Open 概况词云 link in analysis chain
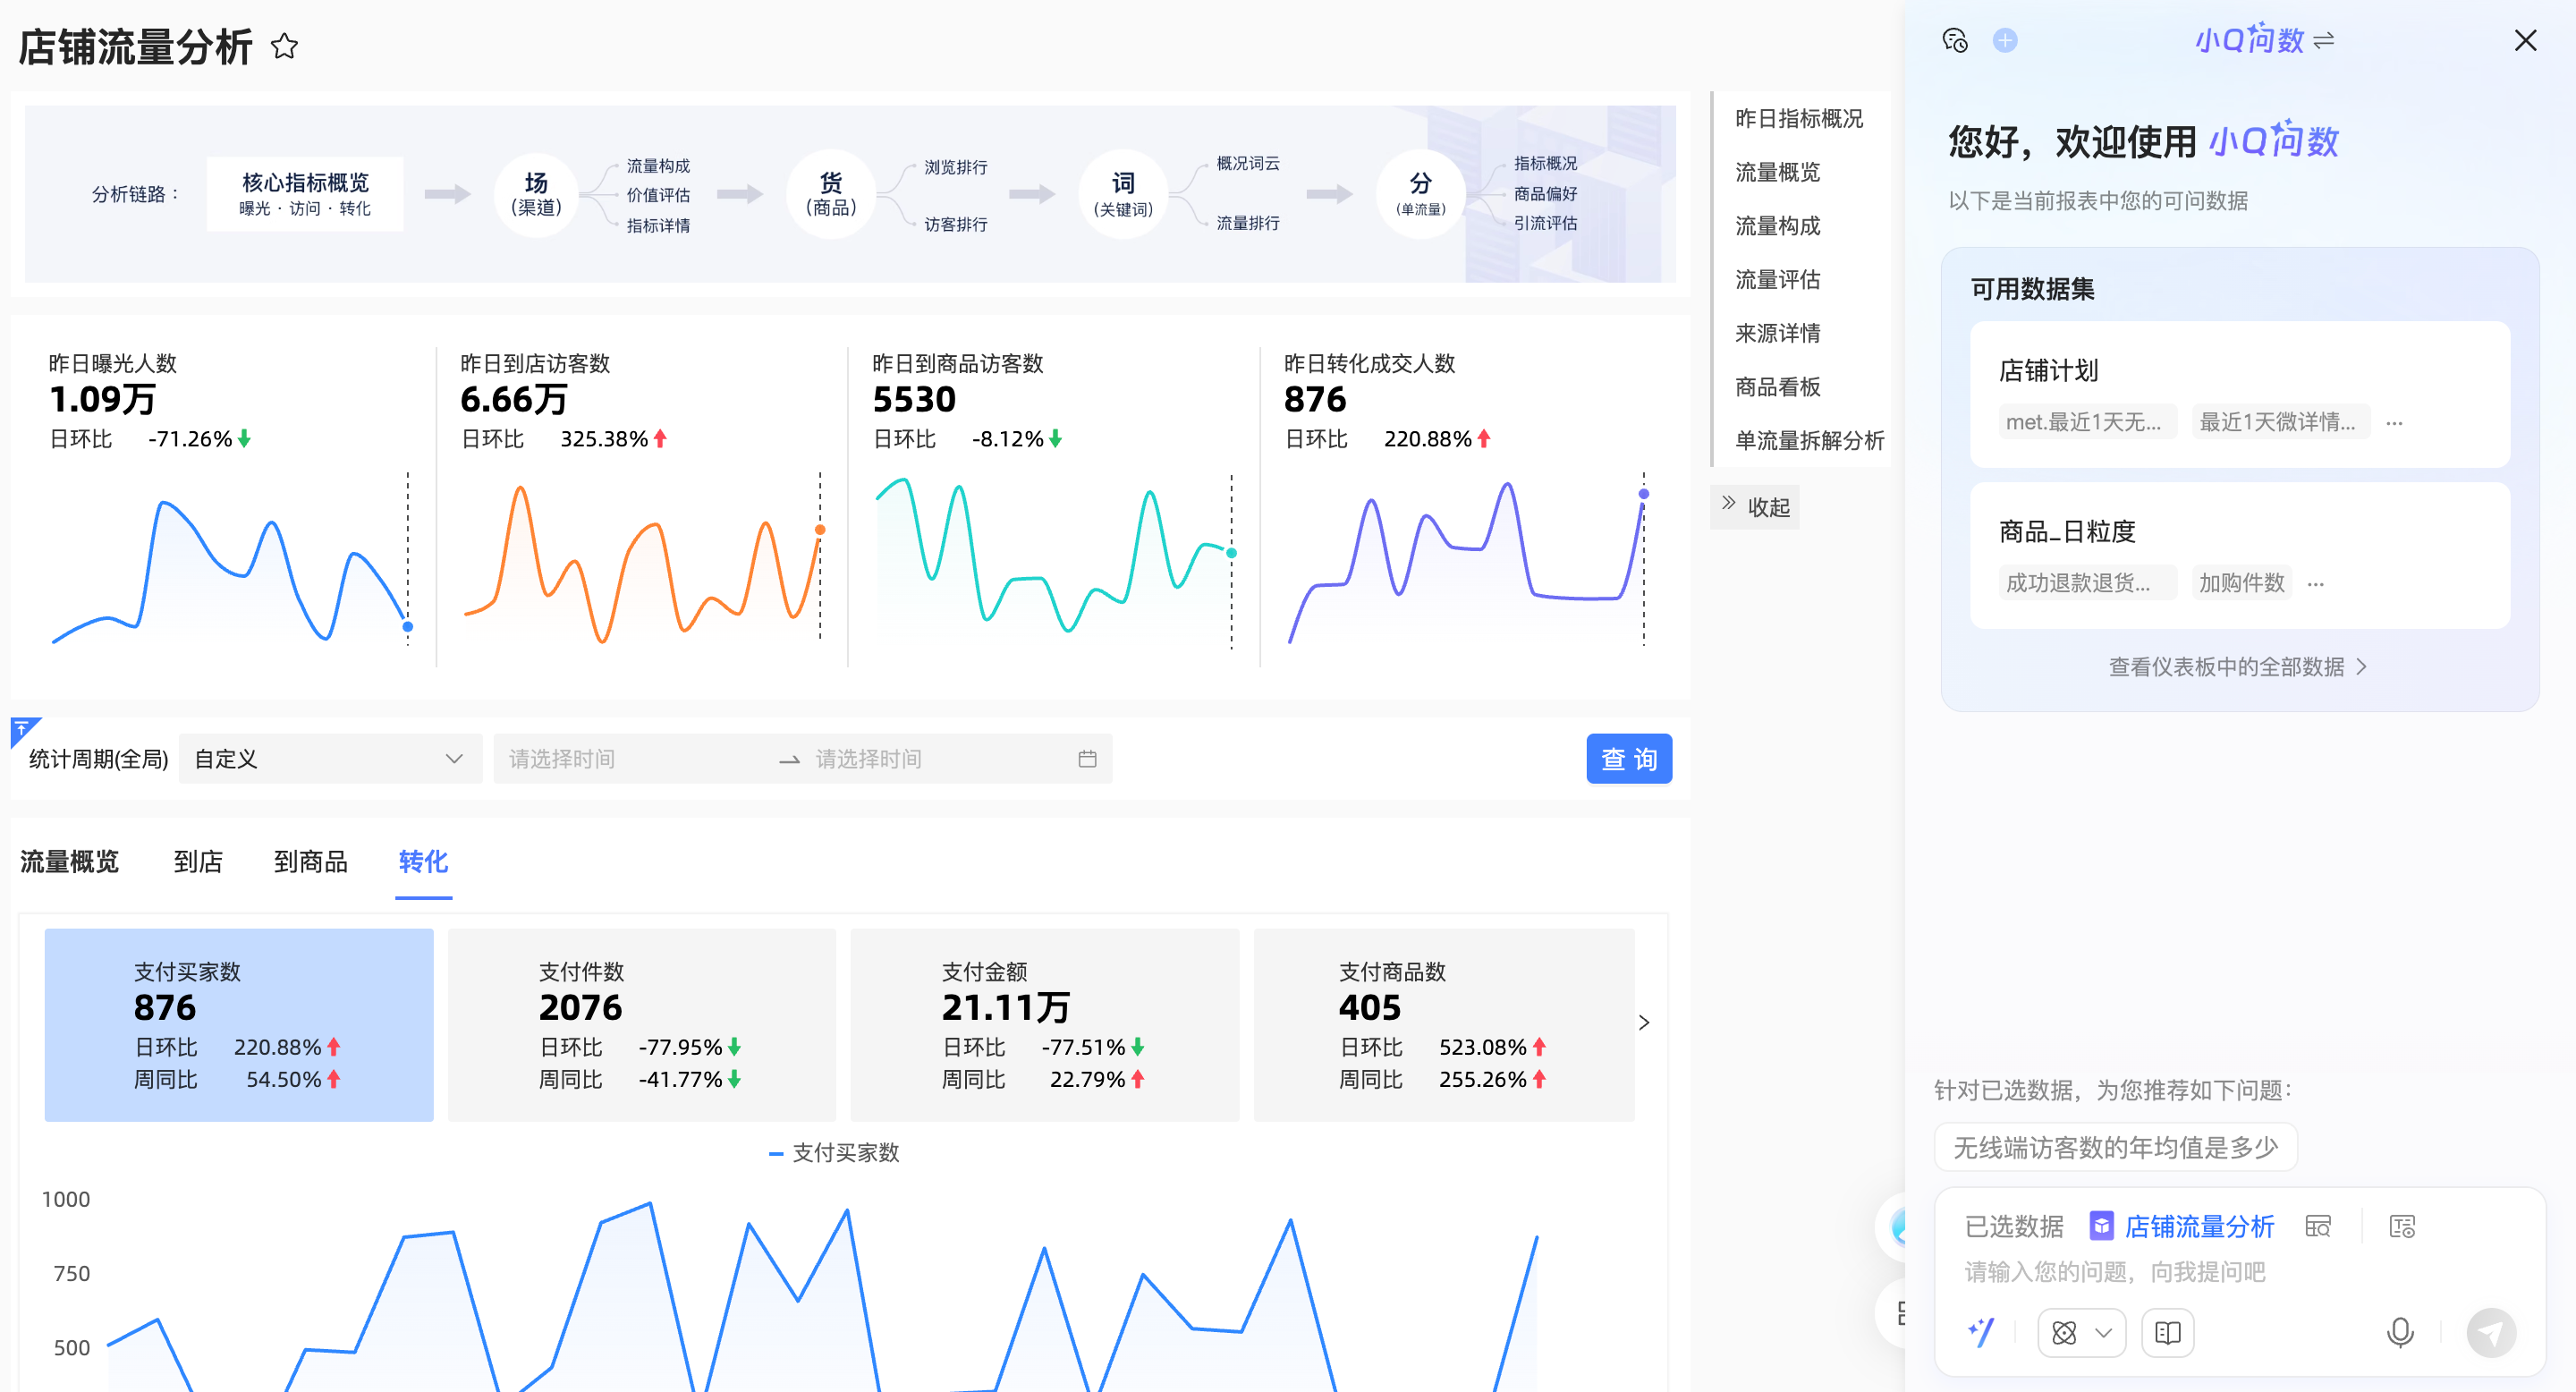This screenshot has width=2576, height=1392. click(1247, 163)
